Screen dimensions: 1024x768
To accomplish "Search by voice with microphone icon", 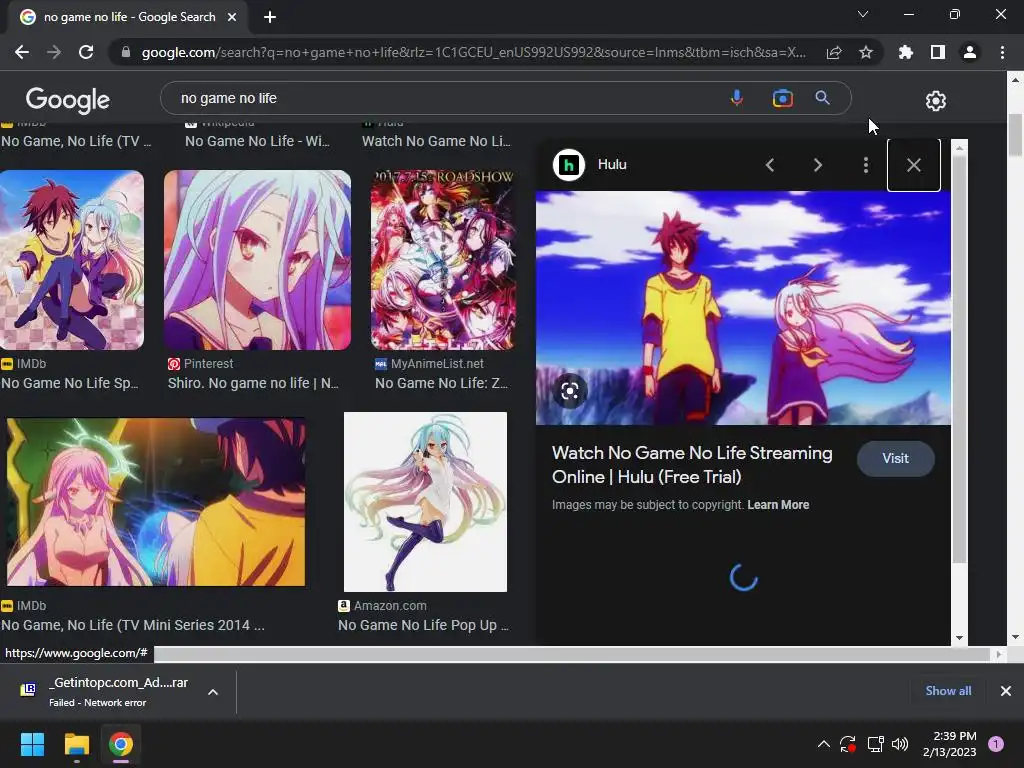I will point(737,98).
